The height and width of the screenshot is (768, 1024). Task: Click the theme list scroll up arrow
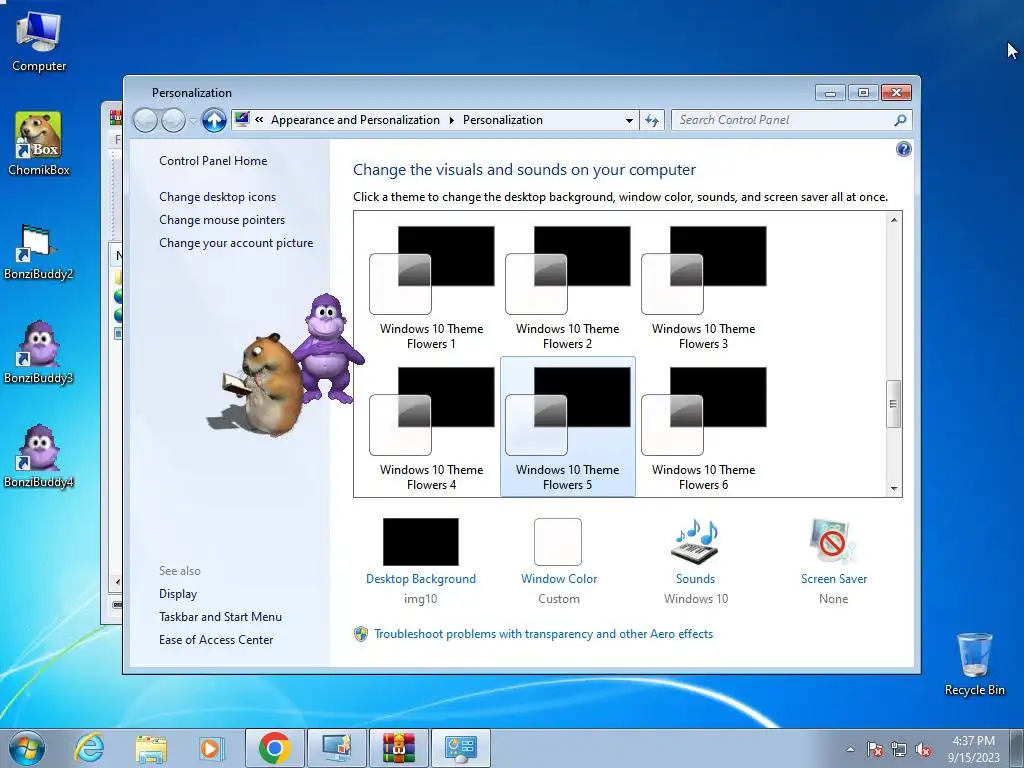tap(893, 220)
